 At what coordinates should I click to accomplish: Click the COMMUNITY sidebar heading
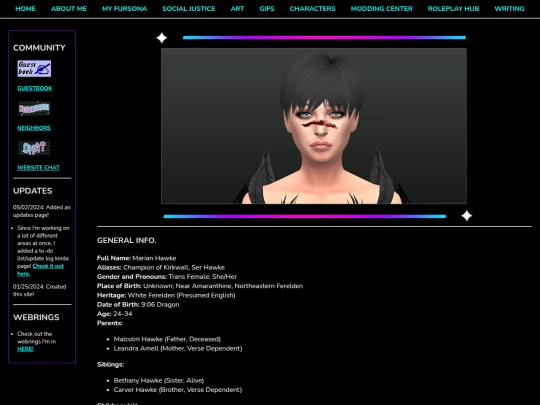point(39,48)
